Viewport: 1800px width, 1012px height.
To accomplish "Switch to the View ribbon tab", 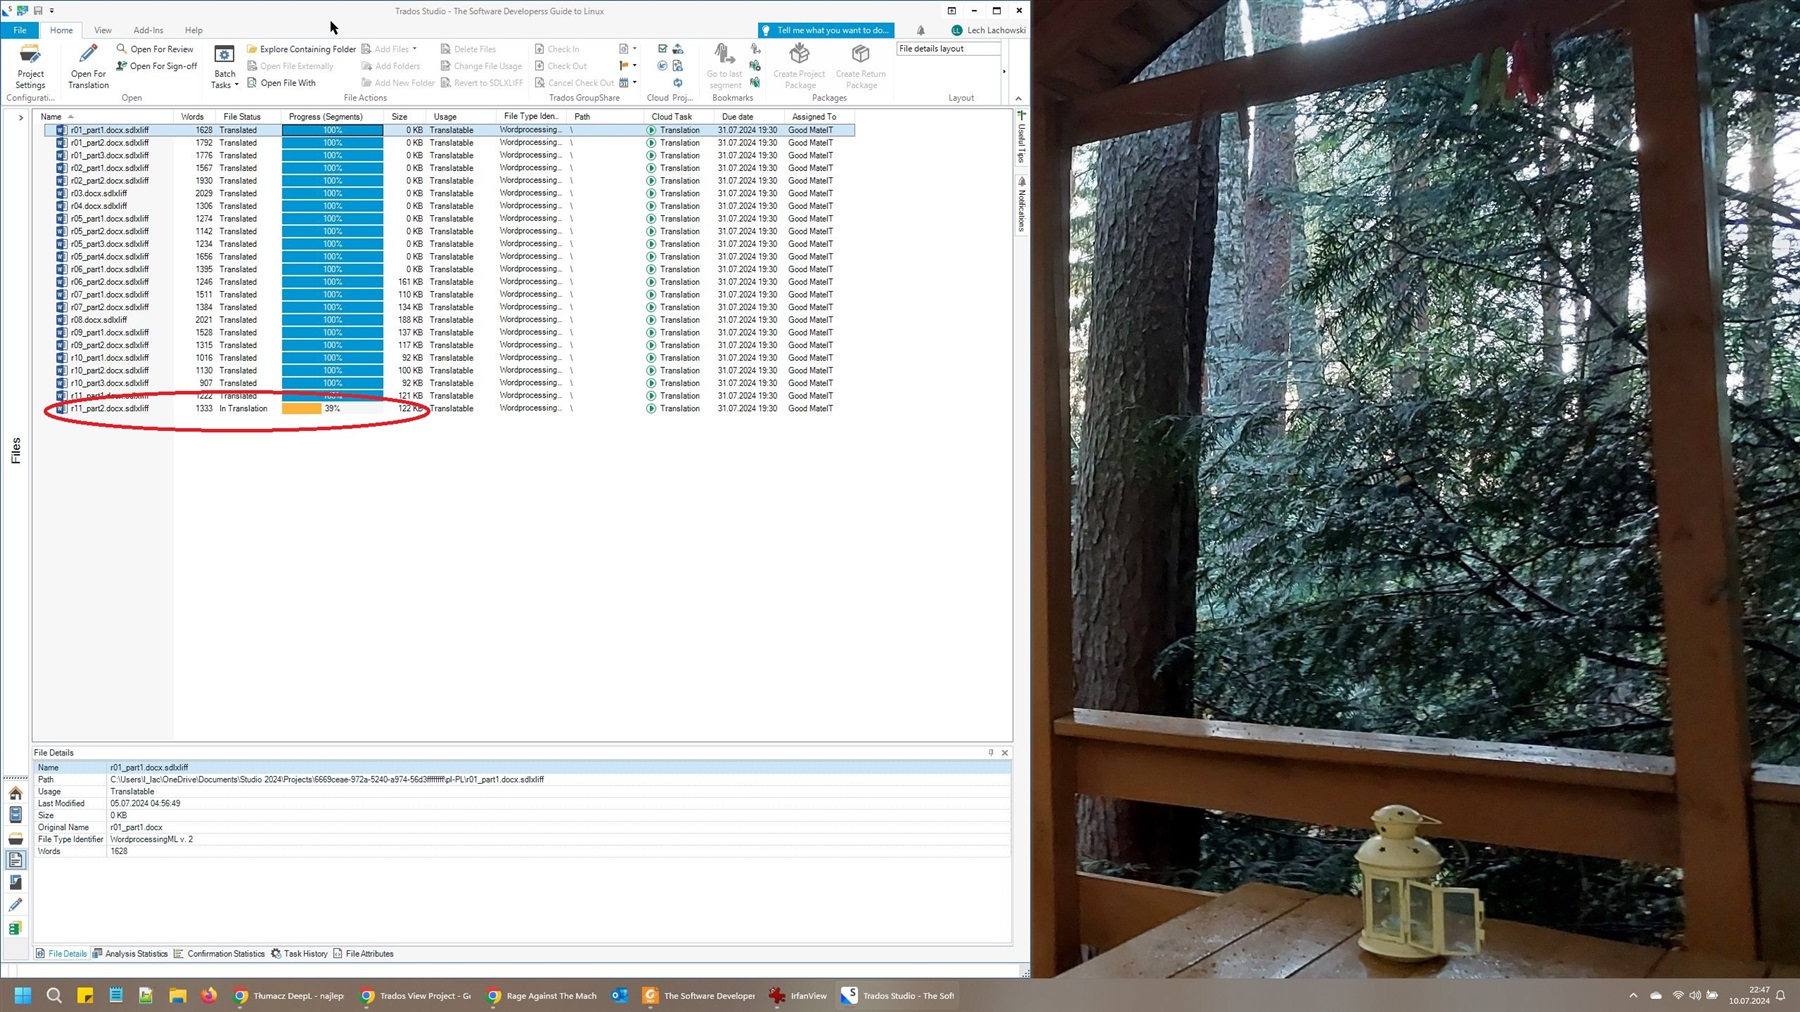I will click(x=102, y=29).
